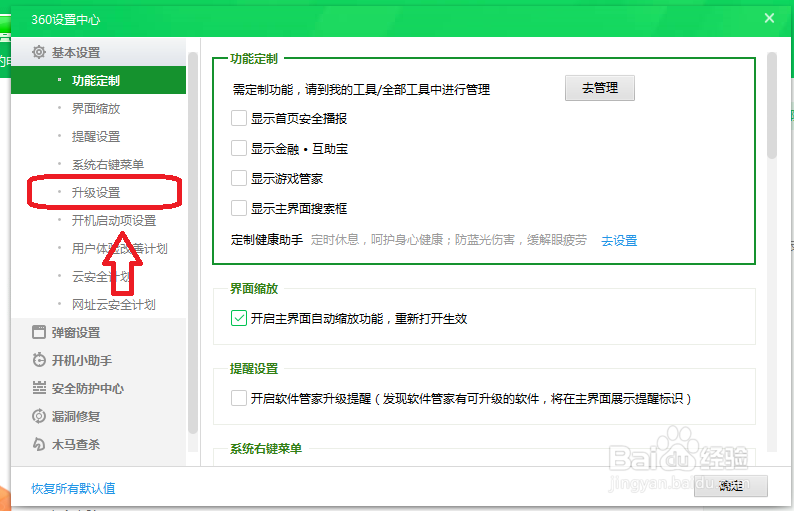Expand the 漏洞修复 section
The width and height of the screenshot is (794, 511).
(x=98, y=416)
